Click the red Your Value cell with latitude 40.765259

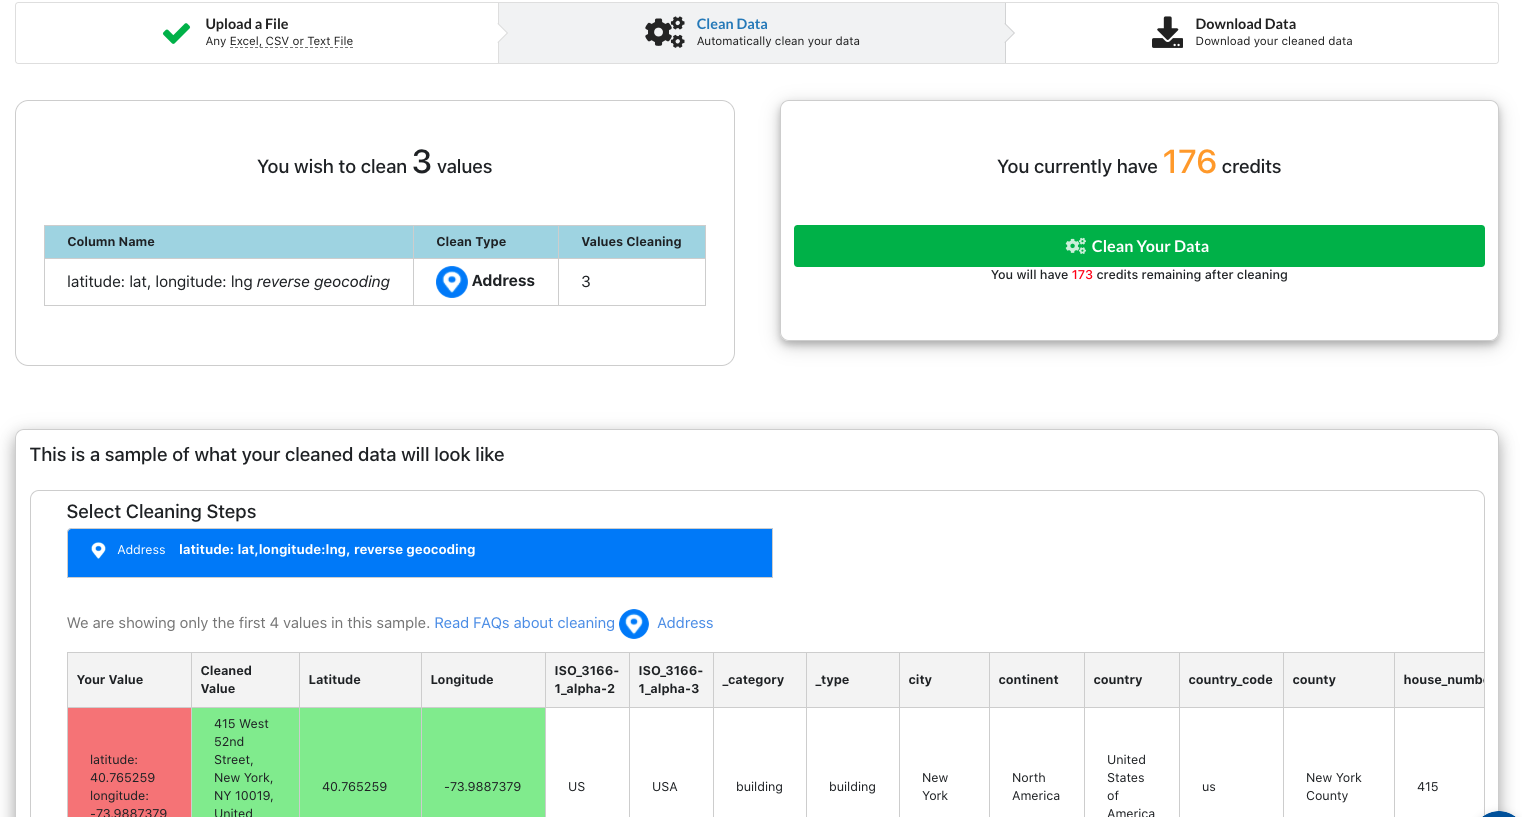pos(129,763)
